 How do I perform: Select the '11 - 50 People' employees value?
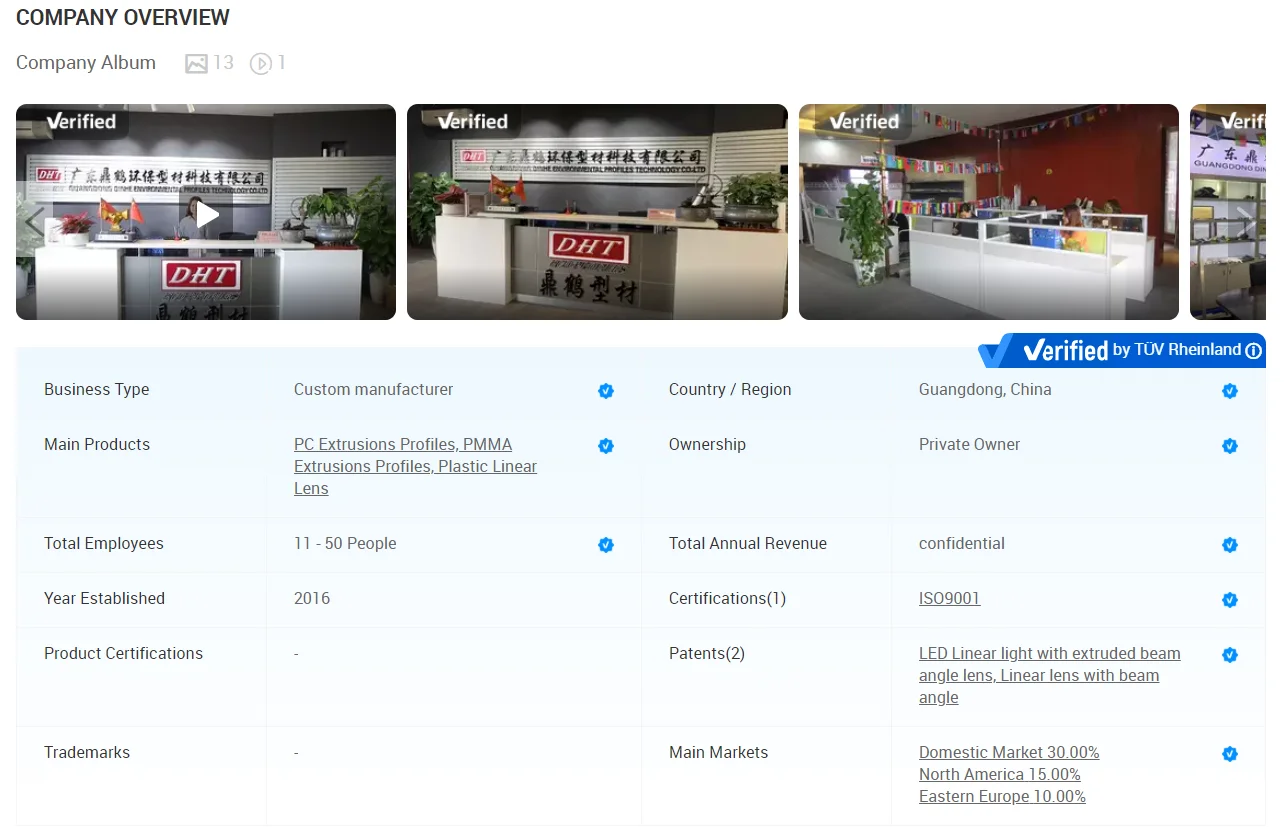(345, 543)
